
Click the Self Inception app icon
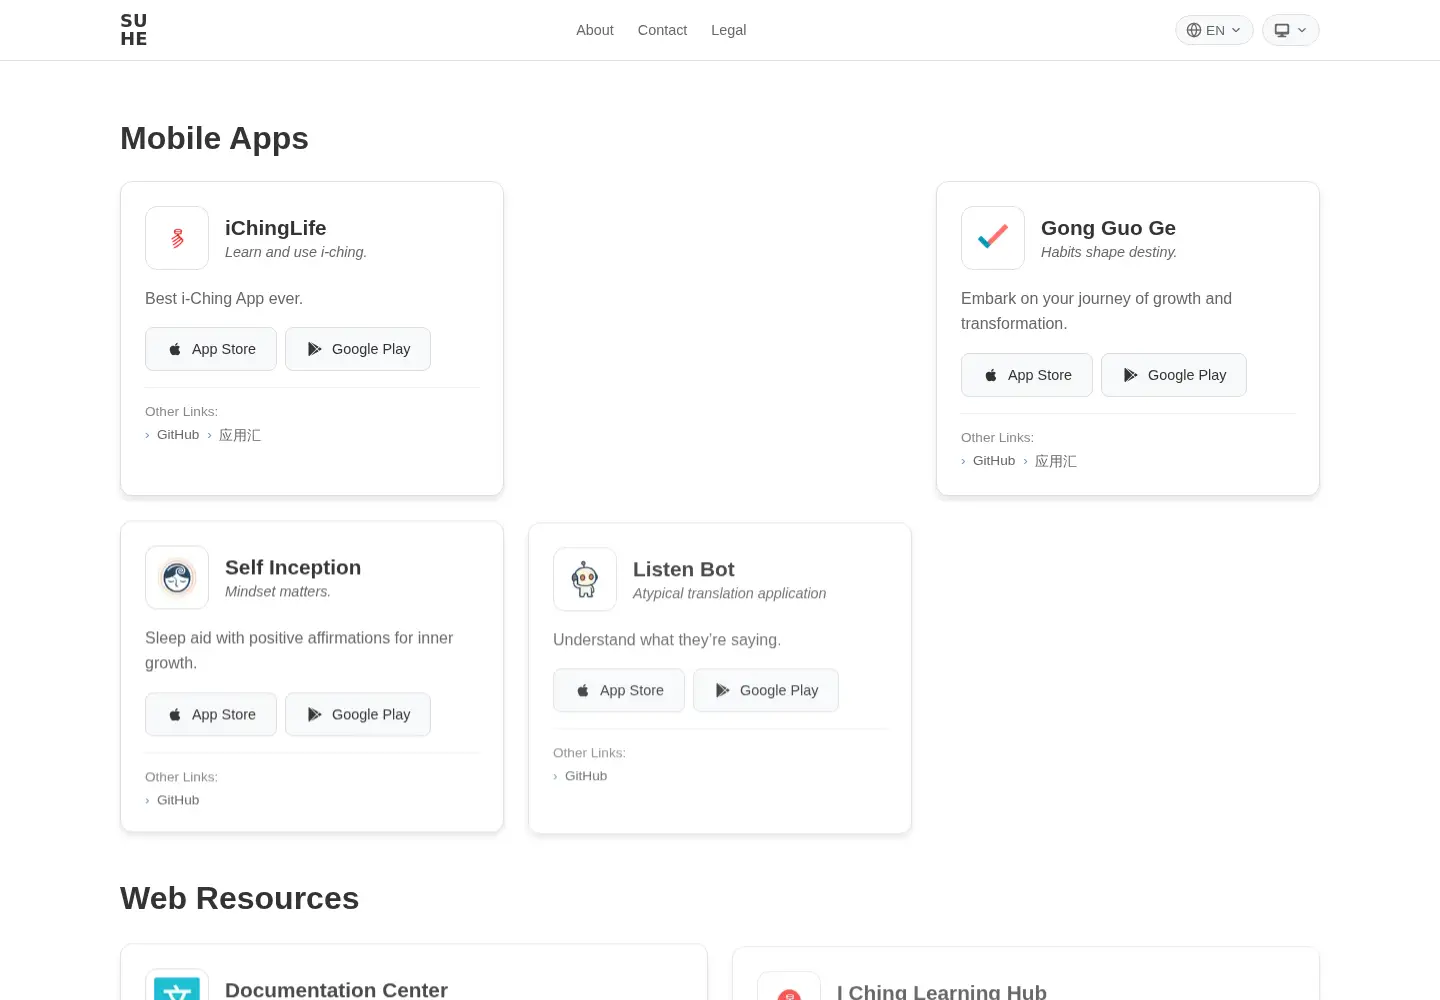click(x=177, y=577)
